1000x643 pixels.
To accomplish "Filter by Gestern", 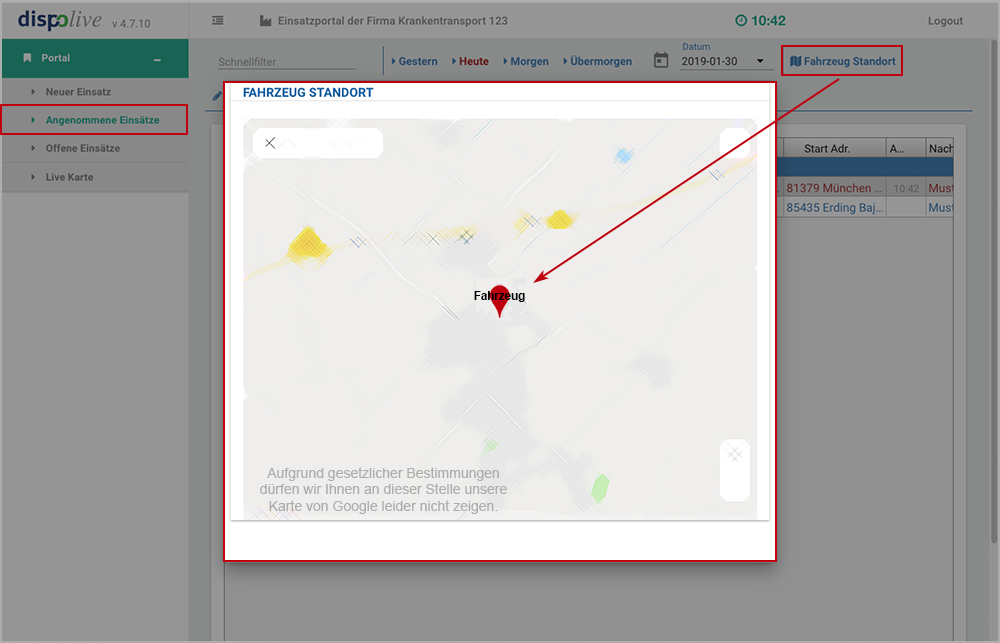I will 417,61.
